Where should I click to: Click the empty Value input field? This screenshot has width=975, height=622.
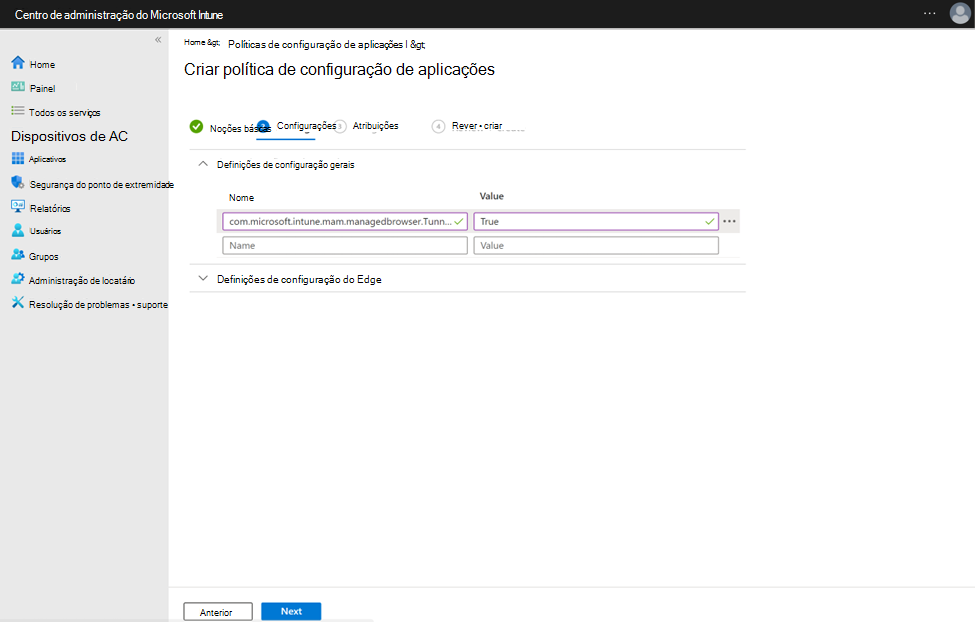coord(596,246)
